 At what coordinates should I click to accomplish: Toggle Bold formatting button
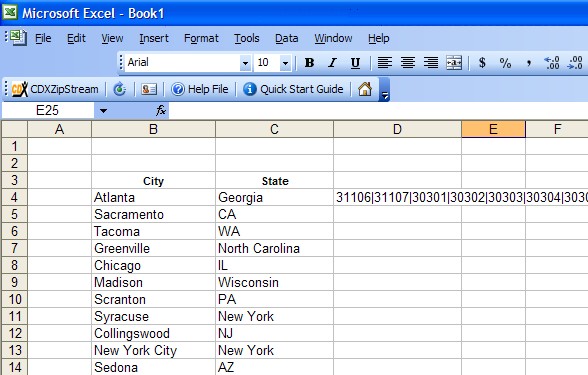pyautogui.click(x=309, y=63)
